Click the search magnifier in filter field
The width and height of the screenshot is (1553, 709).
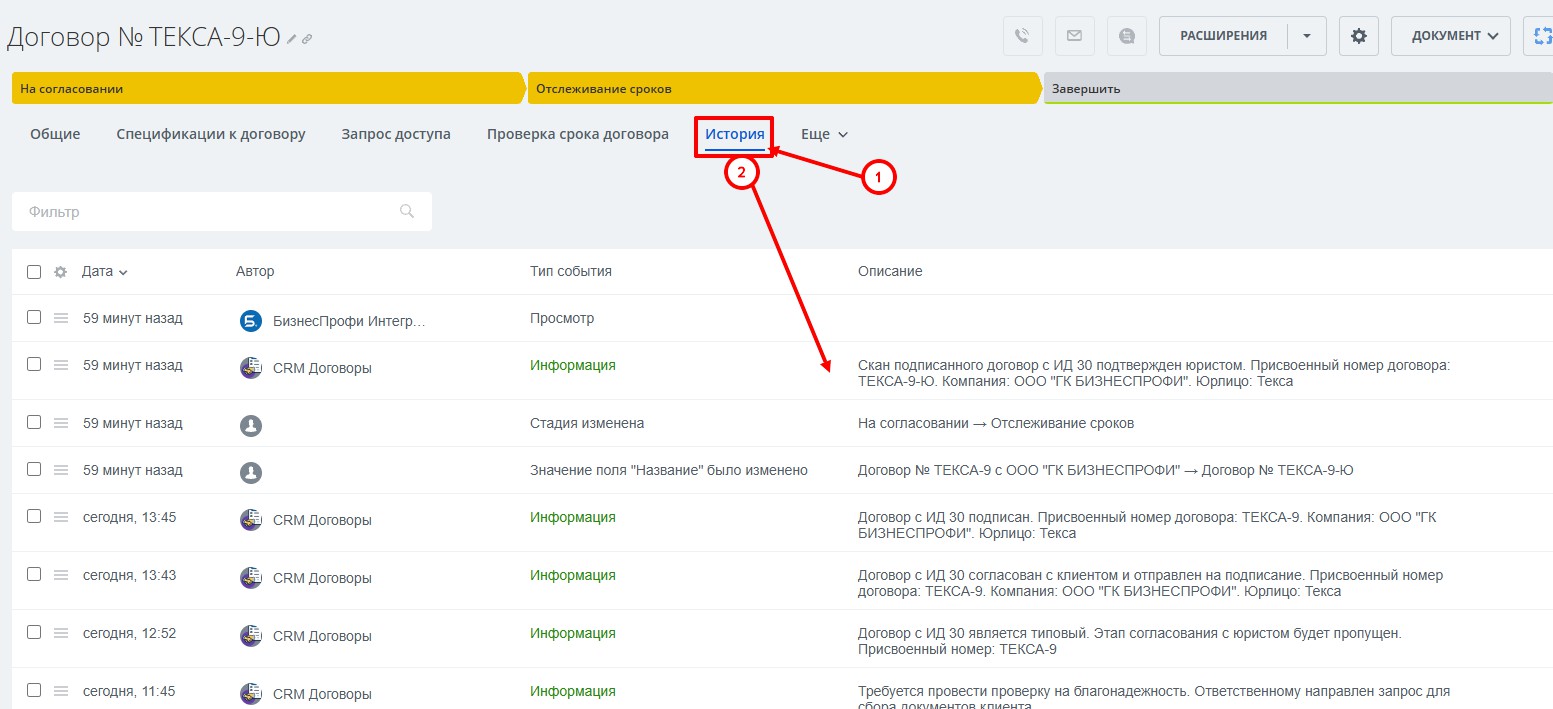[x=407, y=211]
